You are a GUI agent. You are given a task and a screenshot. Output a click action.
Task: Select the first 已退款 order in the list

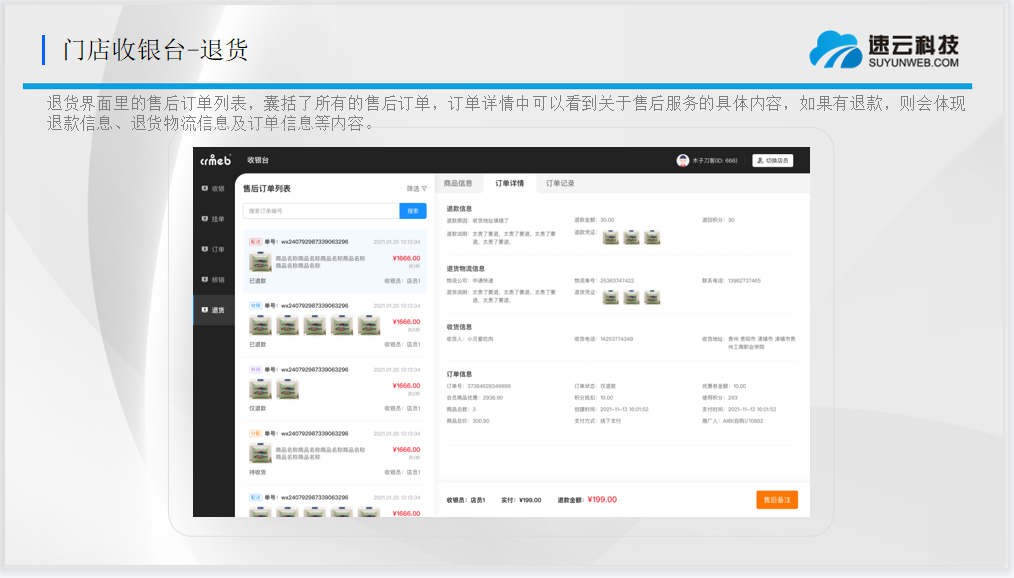334,262
